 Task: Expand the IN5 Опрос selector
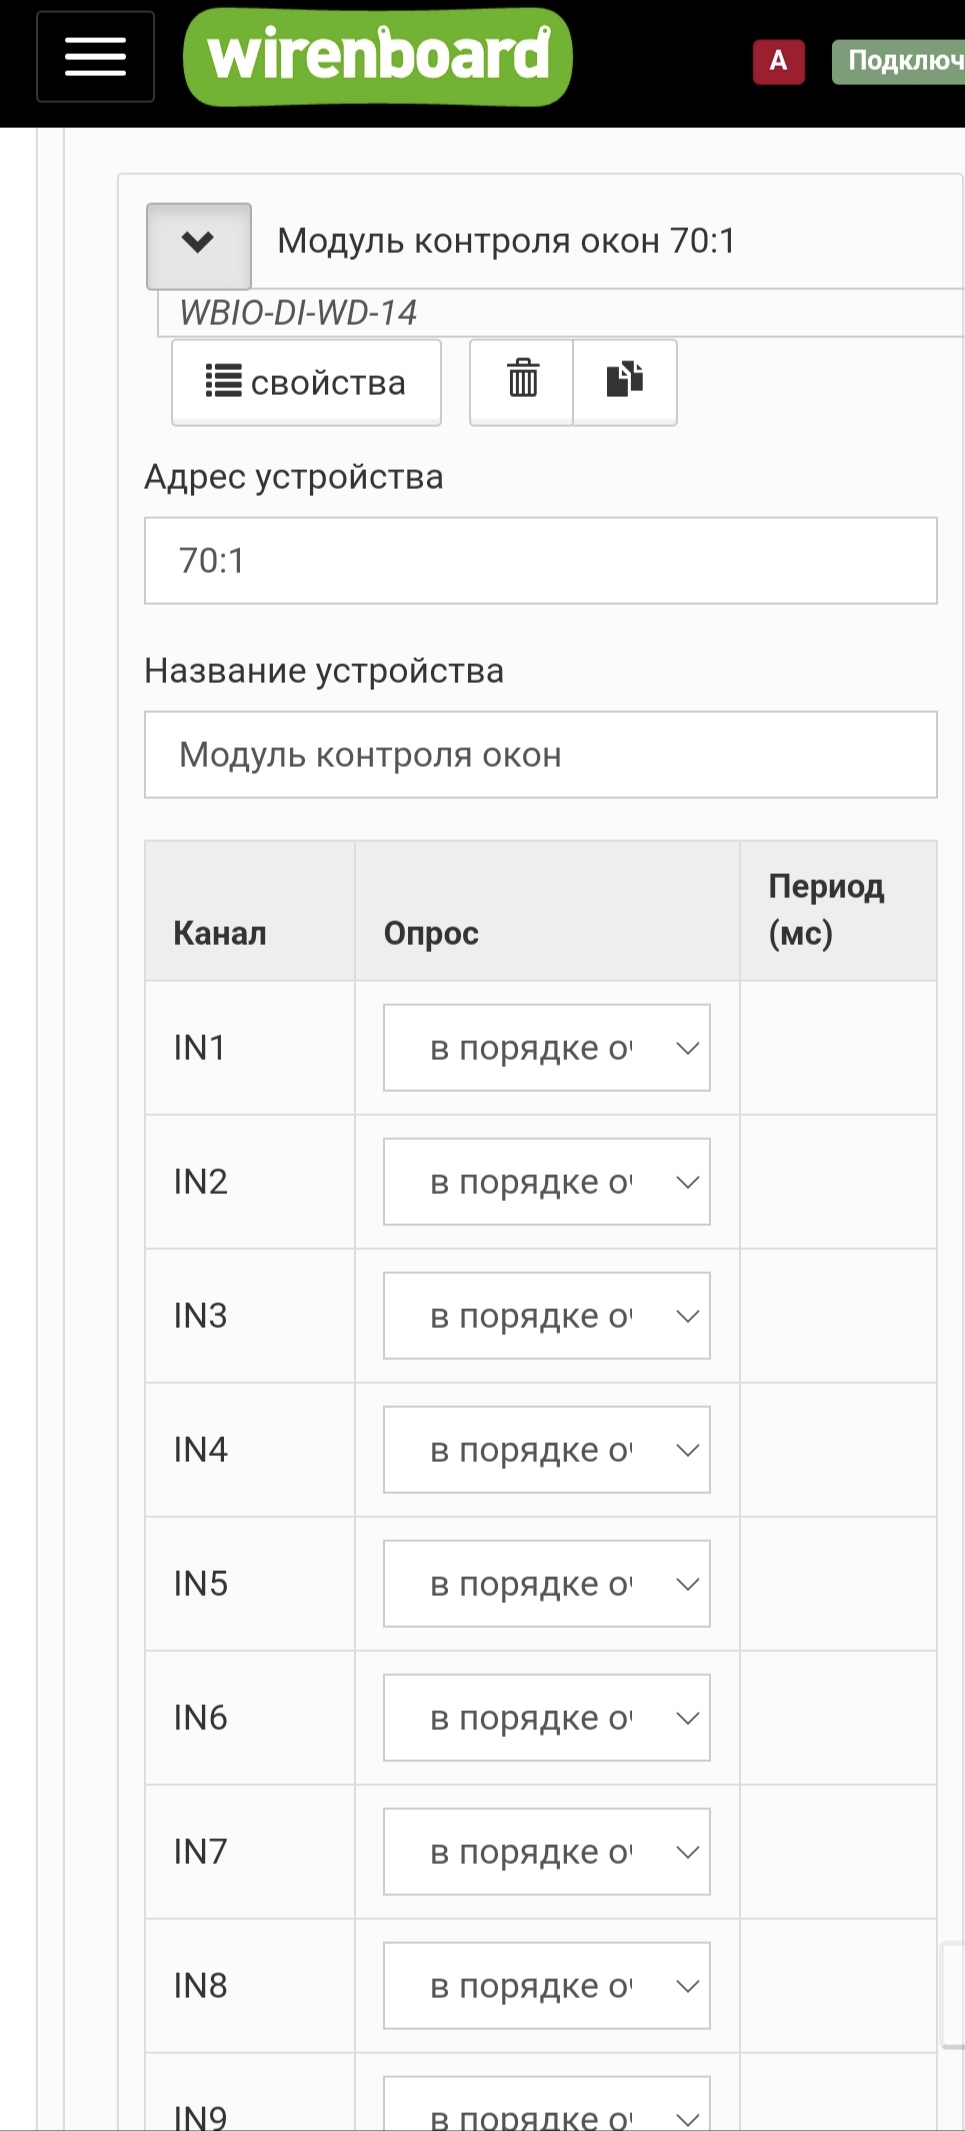coord(547,1584)
